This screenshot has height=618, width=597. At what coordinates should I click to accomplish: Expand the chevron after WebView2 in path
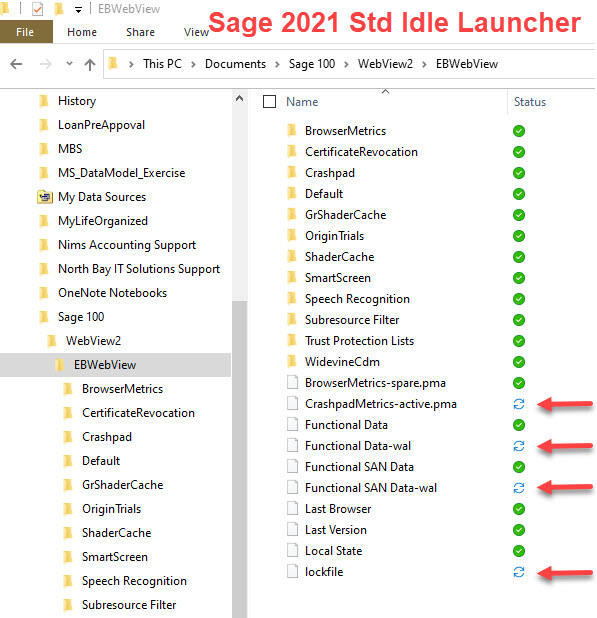424,64
